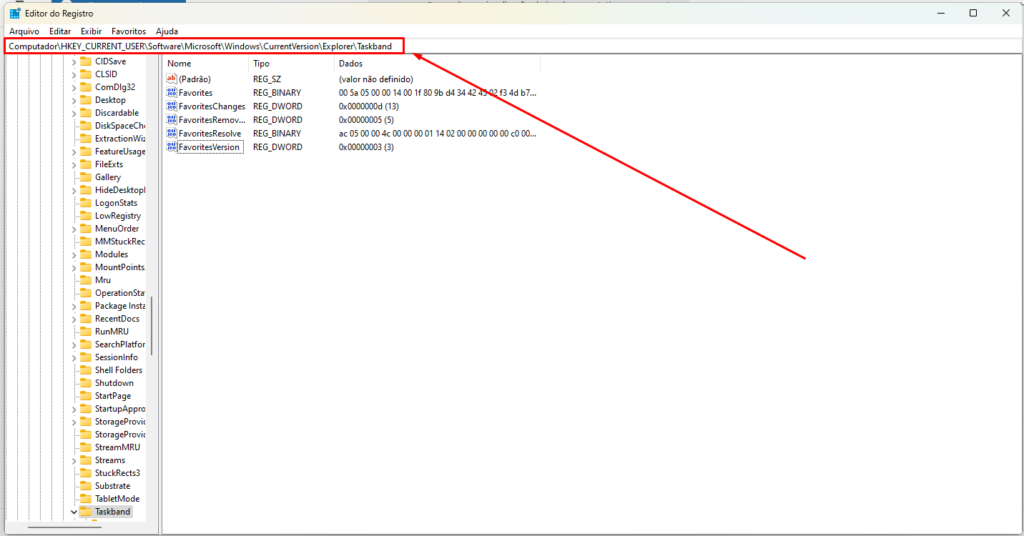Image resolution: width=1024 pixels, height=536 pixels.
Task: Expand the StartupAppro key
Action: pos(74,409)
